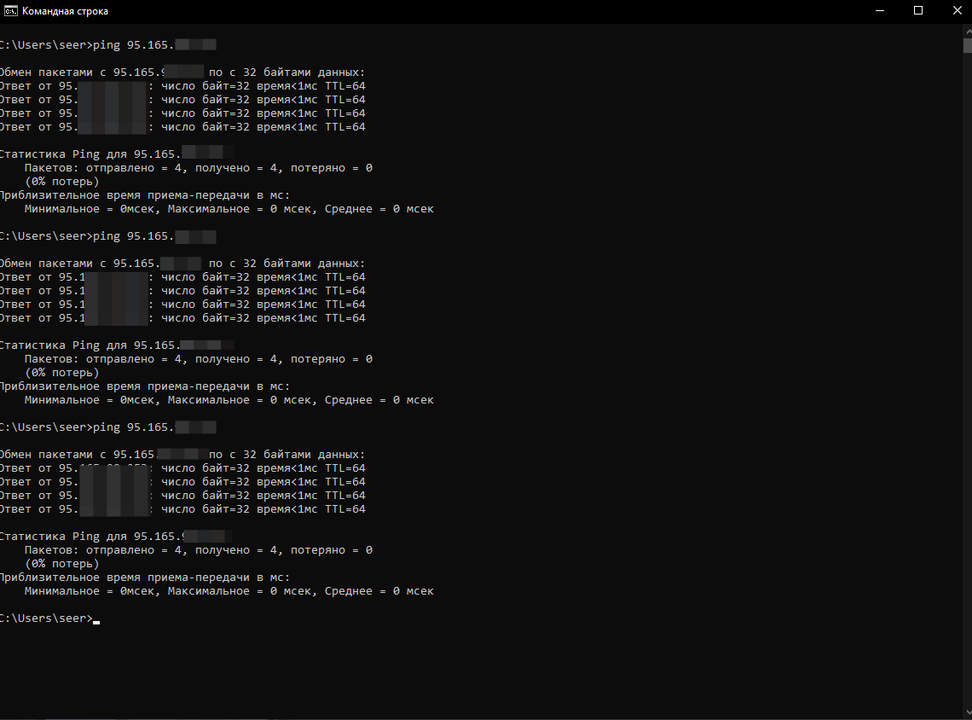Click the vertical scrollbar thumb
972x720 pixels.
point(968,45)
